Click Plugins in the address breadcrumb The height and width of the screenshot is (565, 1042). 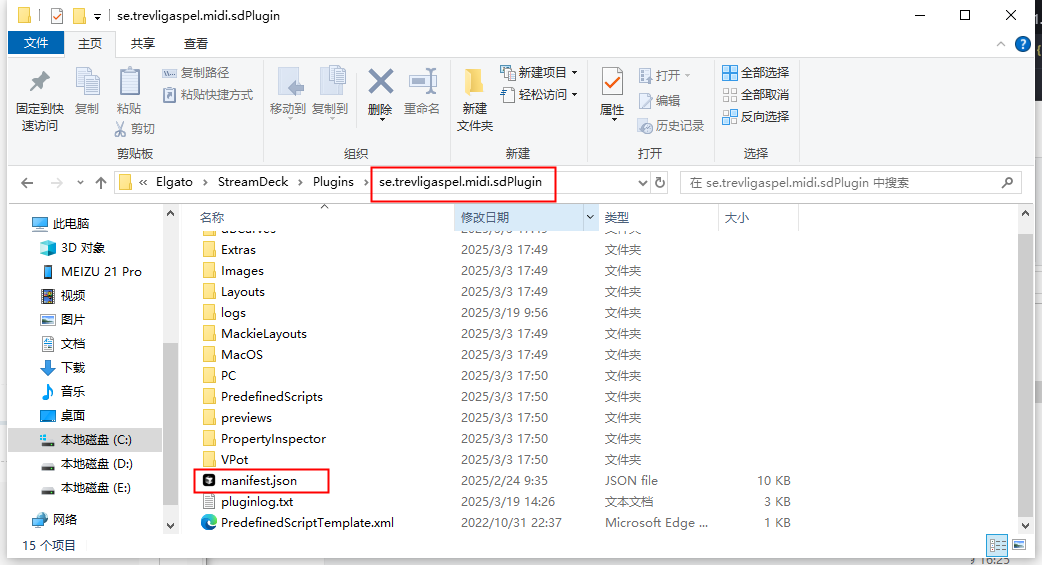tap(334, 182)
